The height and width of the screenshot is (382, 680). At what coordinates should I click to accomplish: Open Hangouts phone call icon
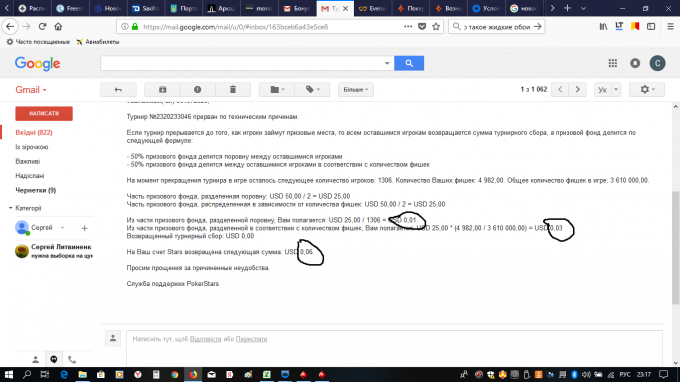[x=72, y=359]
